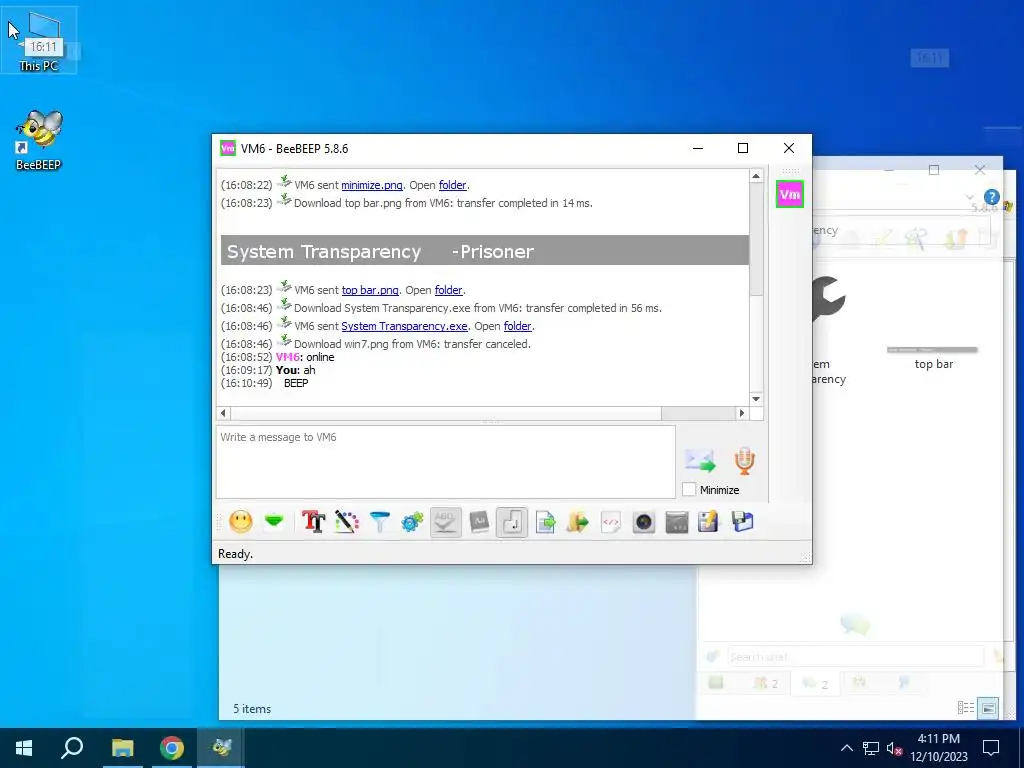The height and width of the screenshot is (768, 1024).
Task: Select the BeeBEEP desktop shortcut
Action: 39,140
